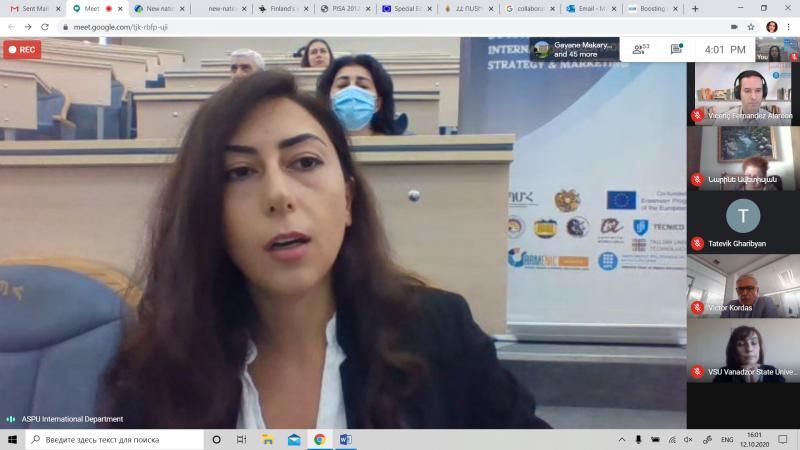Open the participants list icon
Viewport: 800px width, 450px height.
click(x=640, y=49)
